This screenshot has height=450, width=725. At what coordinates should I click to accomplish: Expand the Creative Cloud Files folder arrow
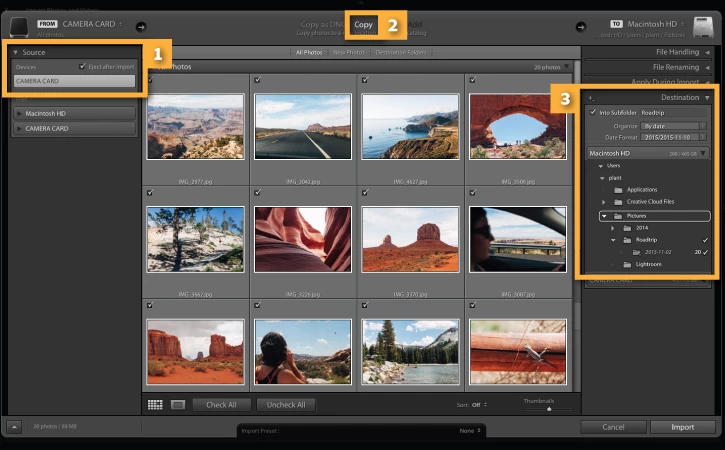[603, 202]
